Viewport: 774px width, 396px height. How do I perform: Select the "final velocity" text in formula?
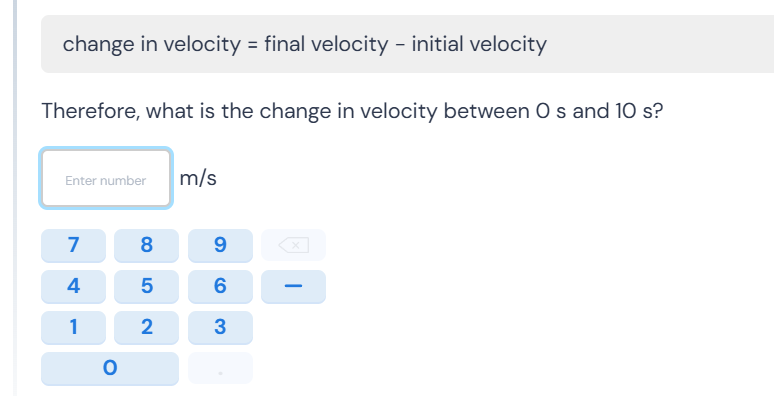pos(326,44)
